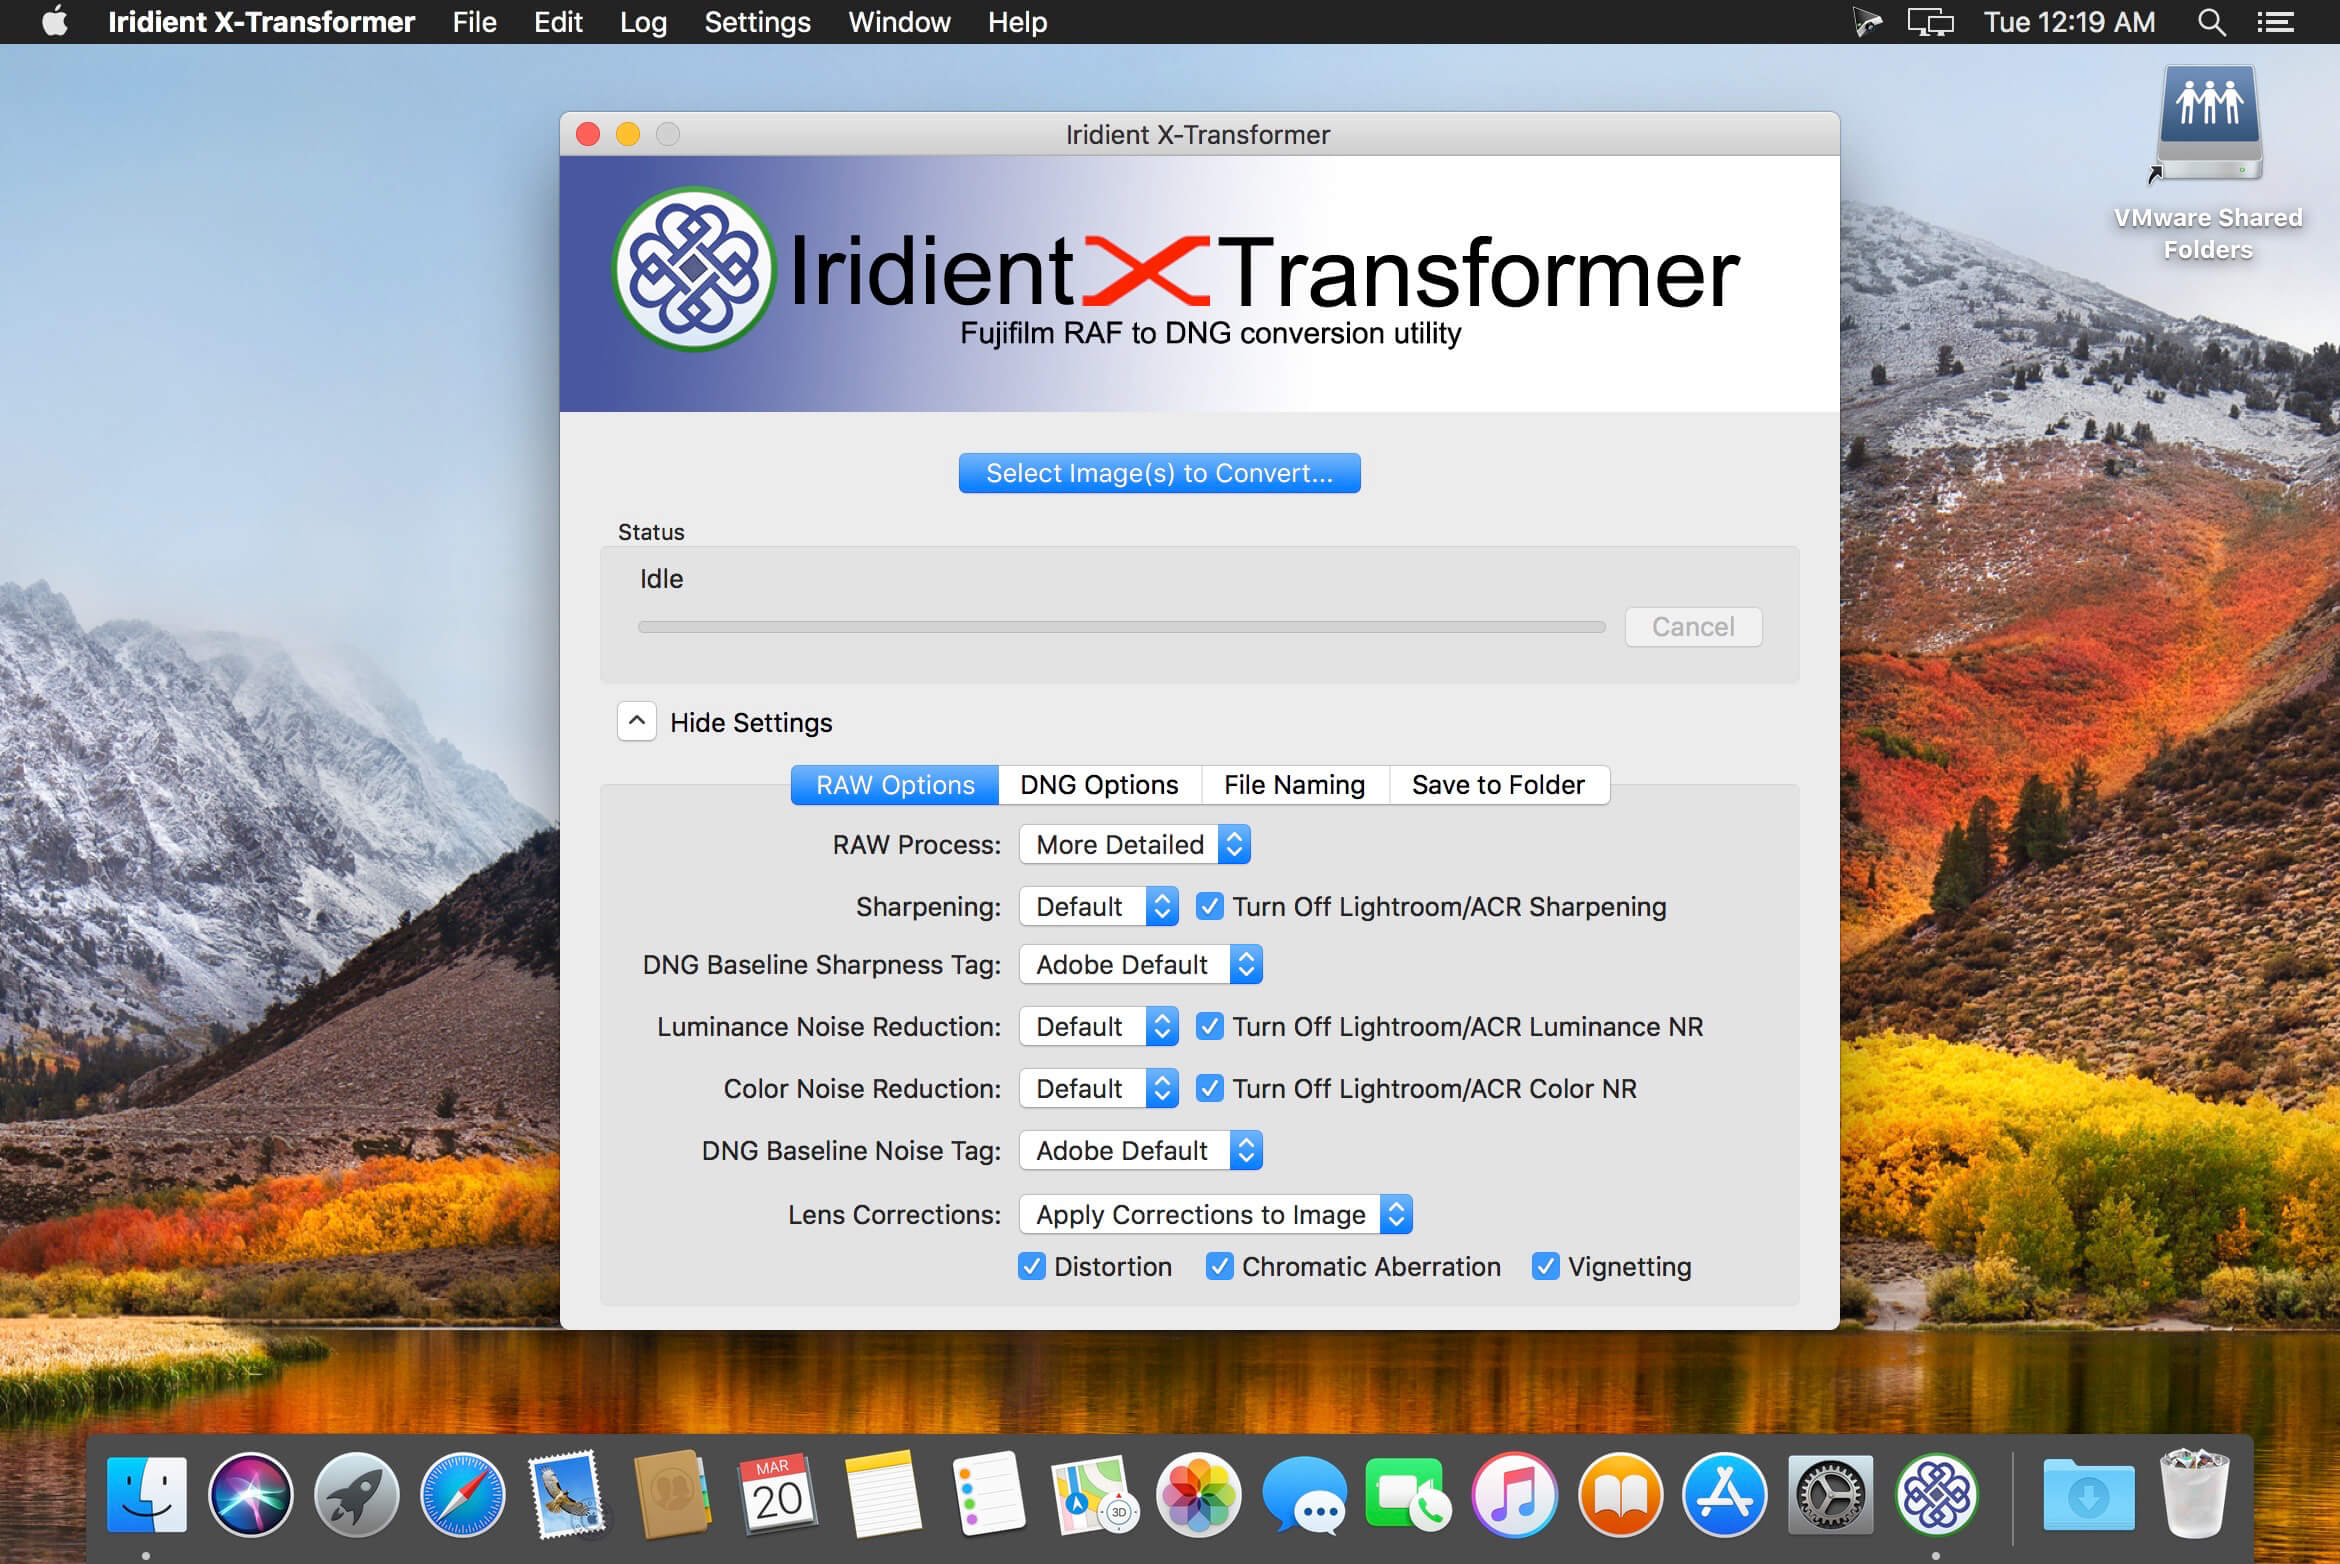The image size is (2340, 1564).
Task: Uncheck Turn Off Lightroom/ACR Sharpening
Action: (1209, 906)
